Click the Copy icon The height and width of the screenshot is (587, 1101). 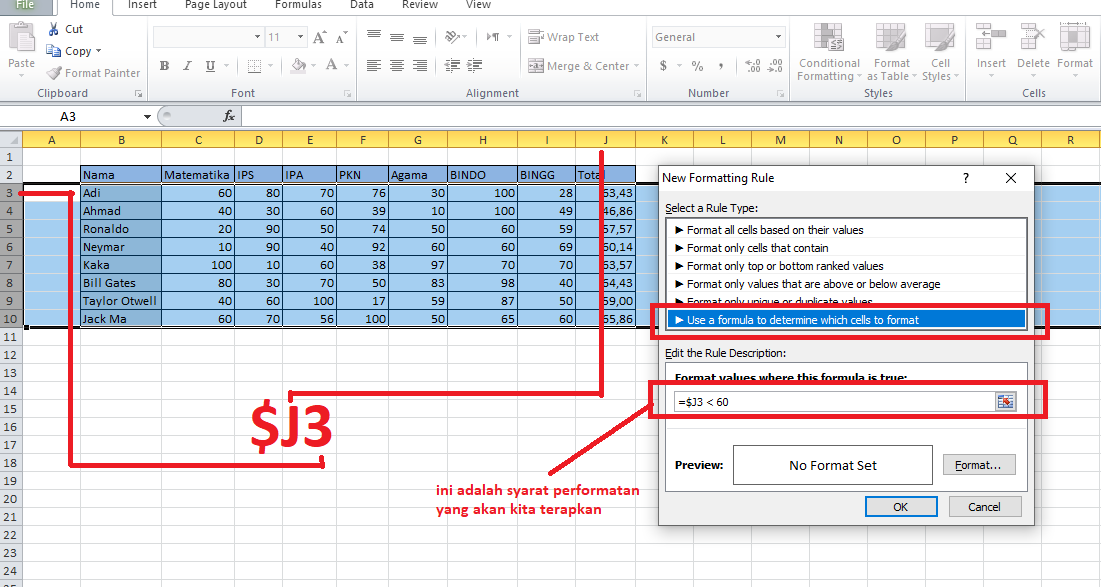[x=53, y=51]
